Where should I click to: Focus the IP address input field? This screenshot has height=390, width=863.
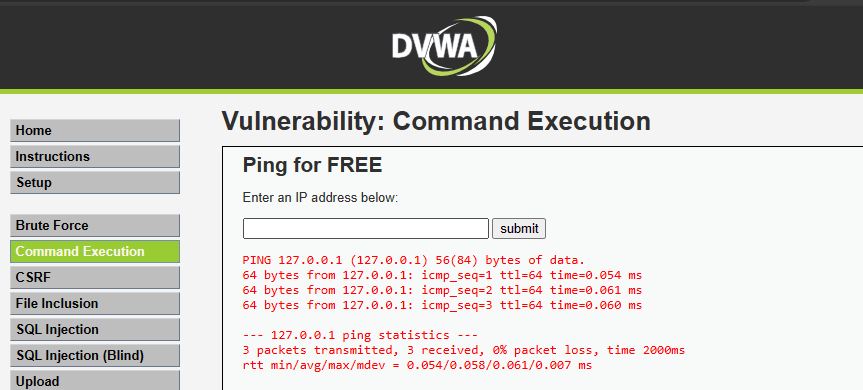click(366, 228)
